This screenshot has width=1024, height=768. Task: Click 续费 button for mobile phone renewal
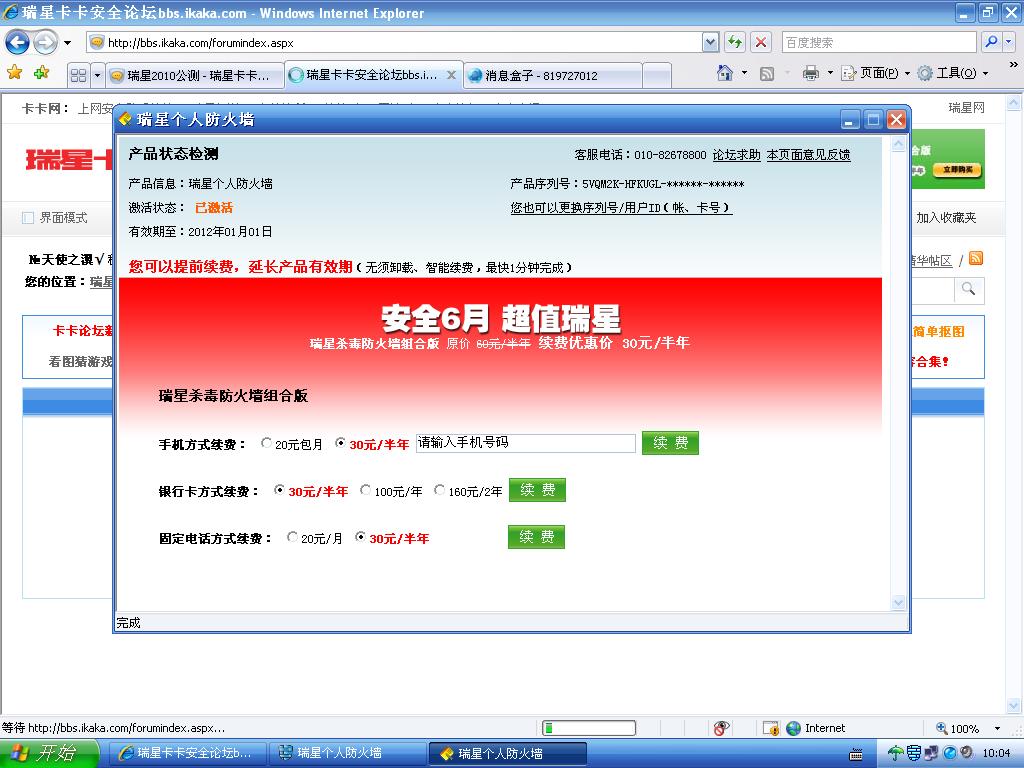[x=670, y=443]
